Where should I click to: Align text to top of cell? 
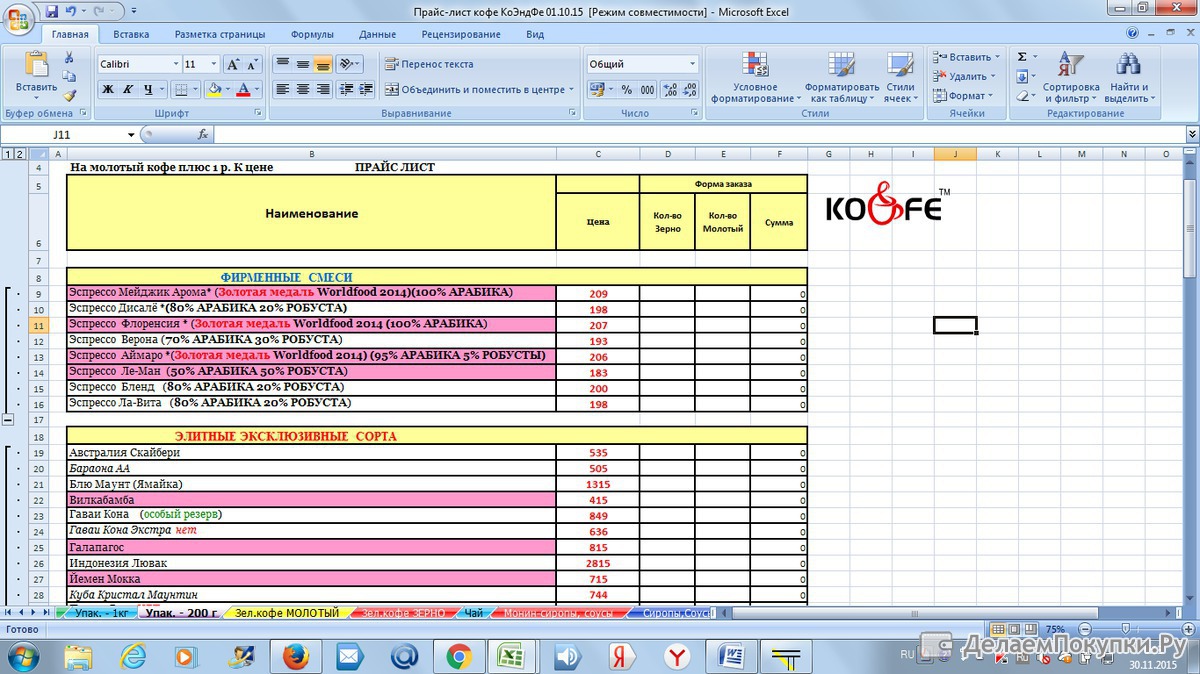[x=283, y=64]
